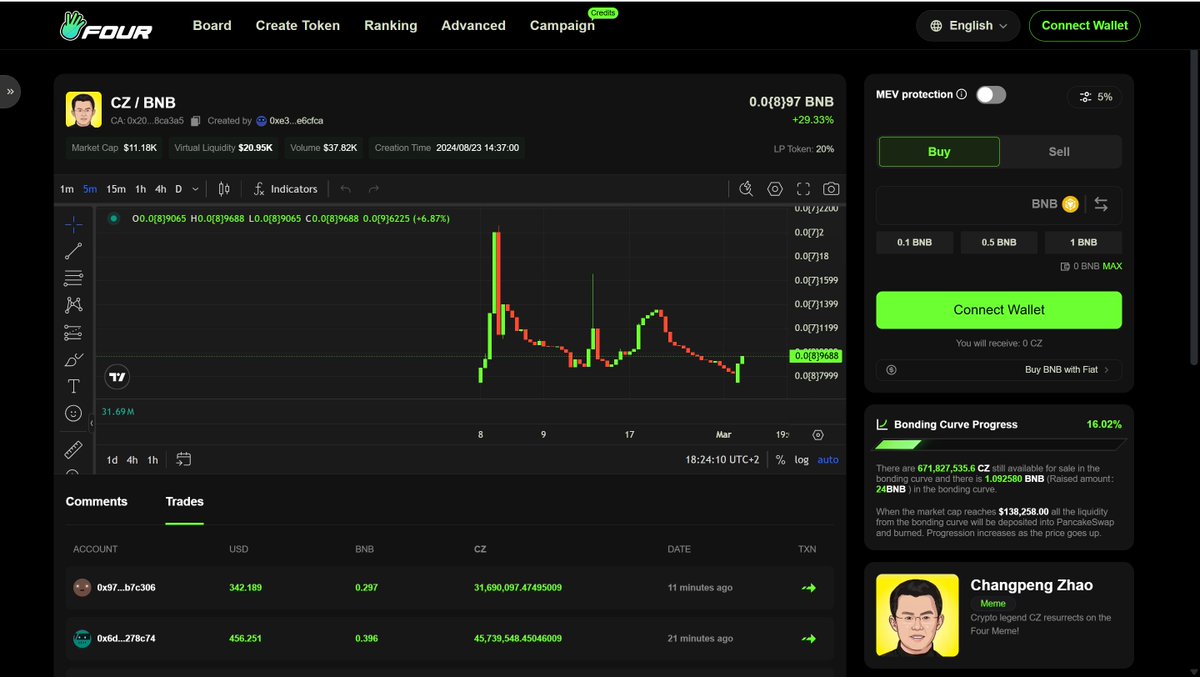Screen dimensions: 1200x677
Task: Select the ruler measure tool
Action: pos(73,449)
